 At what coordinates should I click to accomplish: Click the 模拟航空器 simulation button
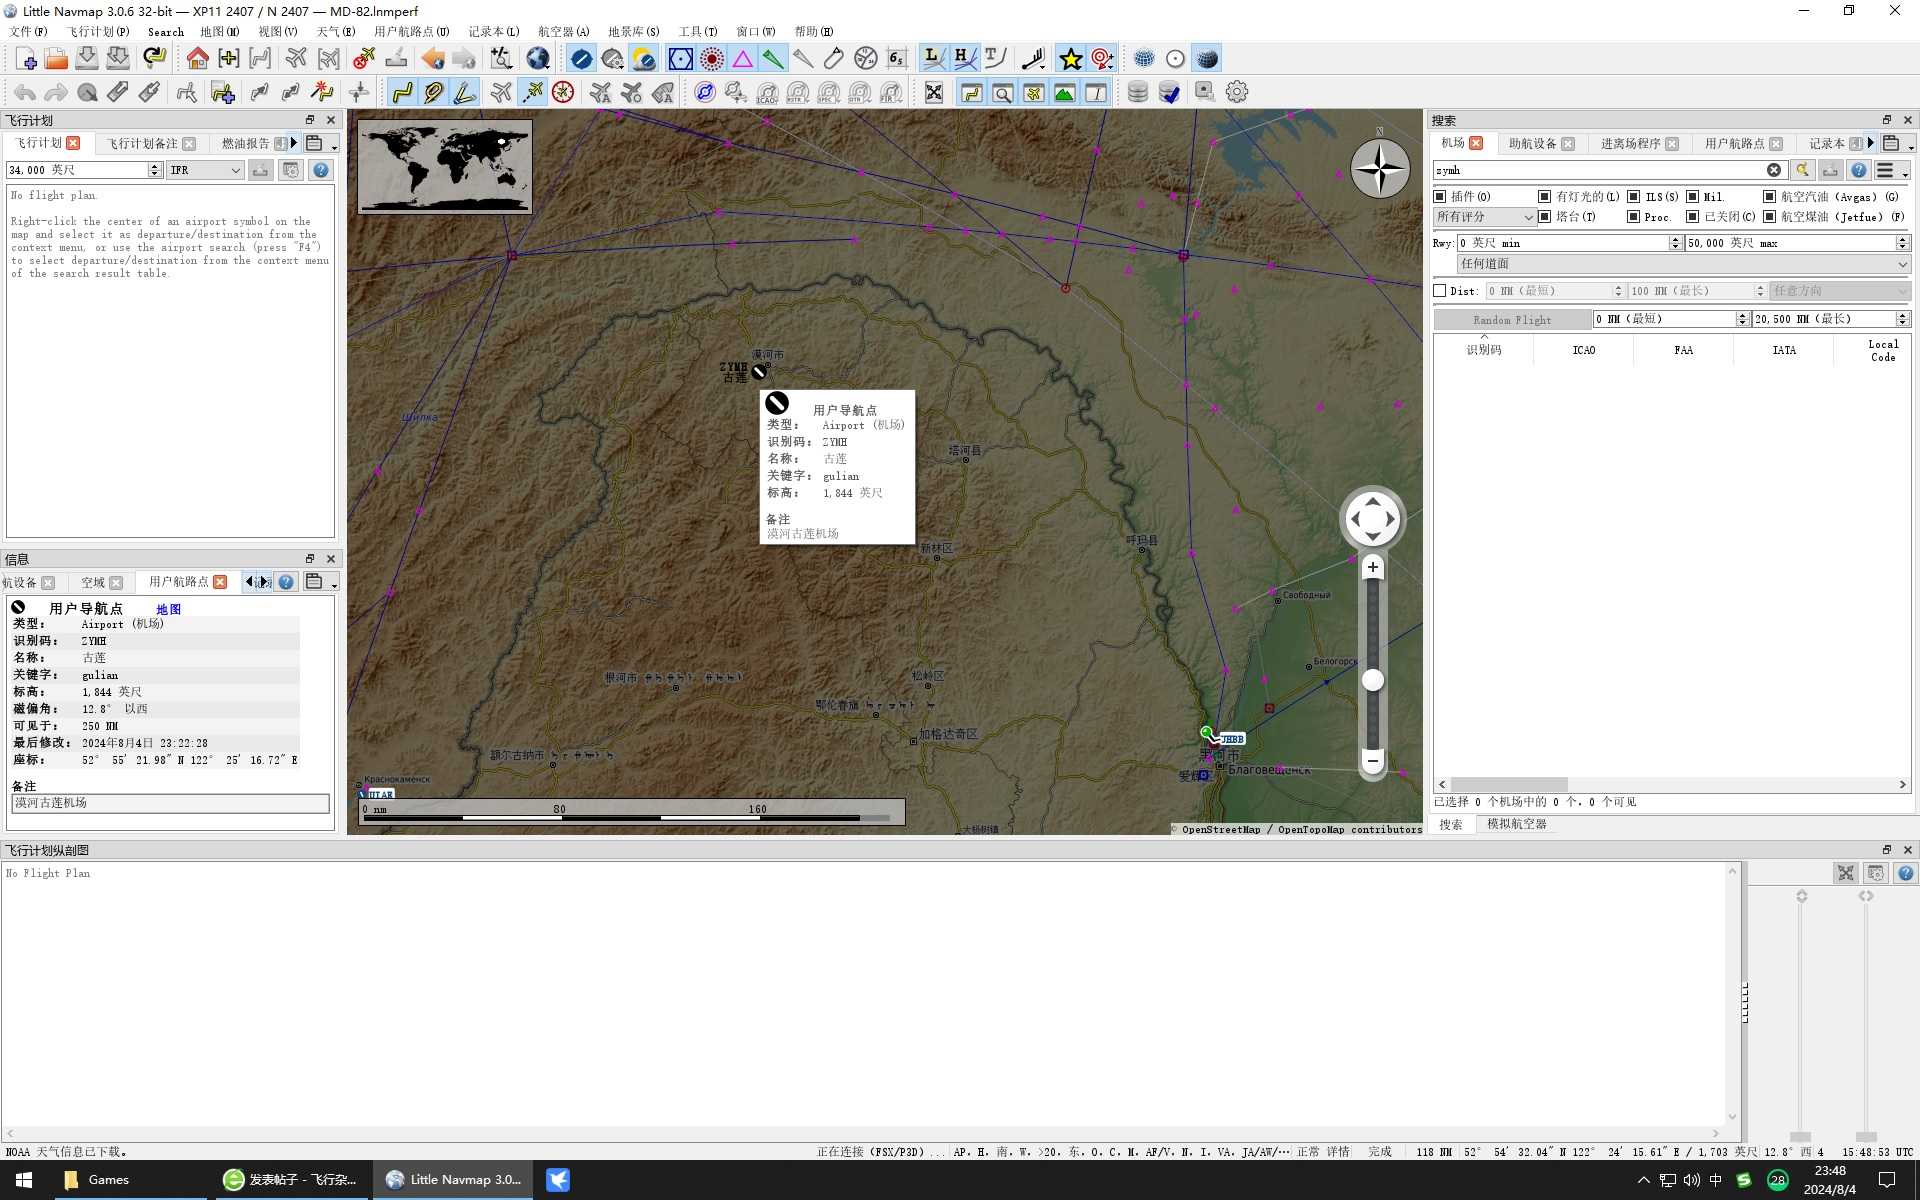pos(1518,823)
